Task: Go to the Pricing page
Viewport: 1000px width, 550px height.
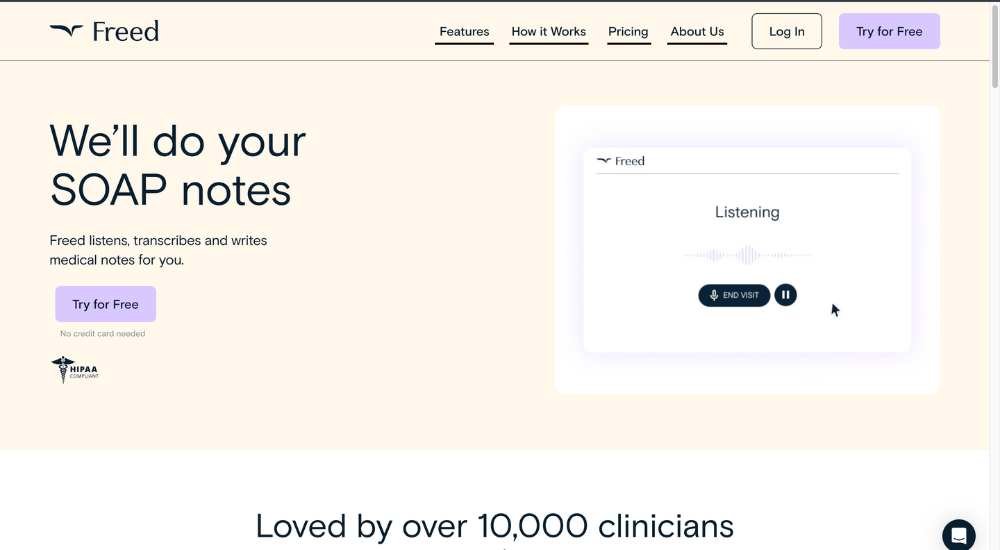Action: (628, 32)
